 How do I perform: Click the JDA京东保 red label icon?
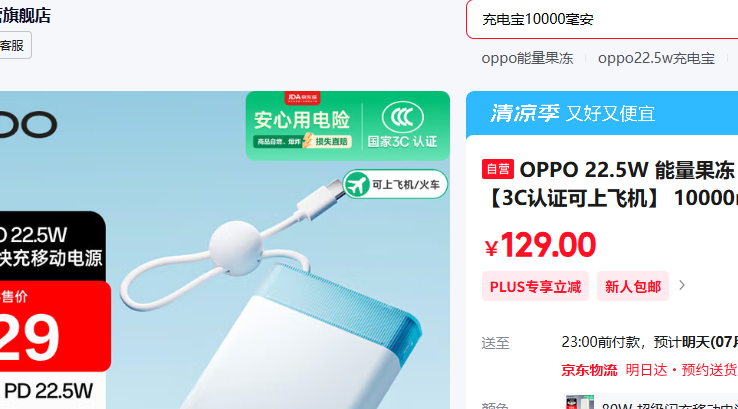point(302,97)
